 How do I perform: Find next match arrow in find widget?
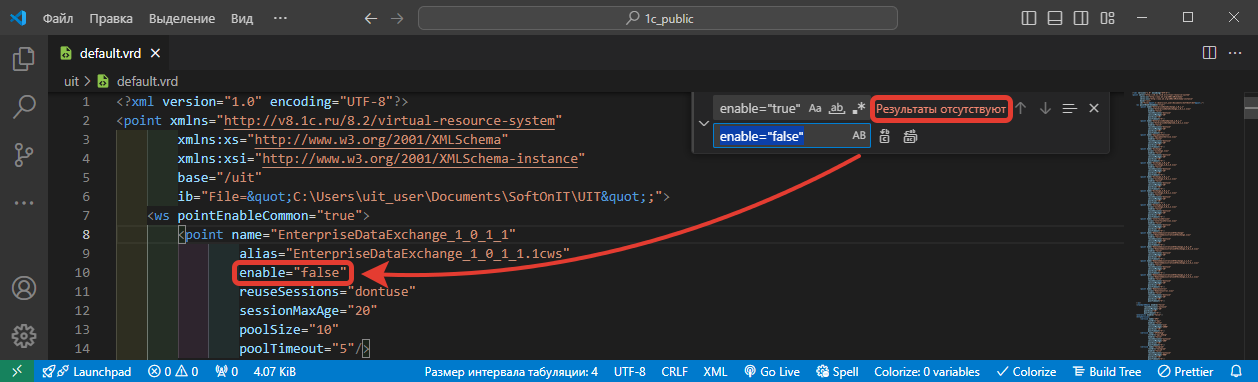(1045, 108)
